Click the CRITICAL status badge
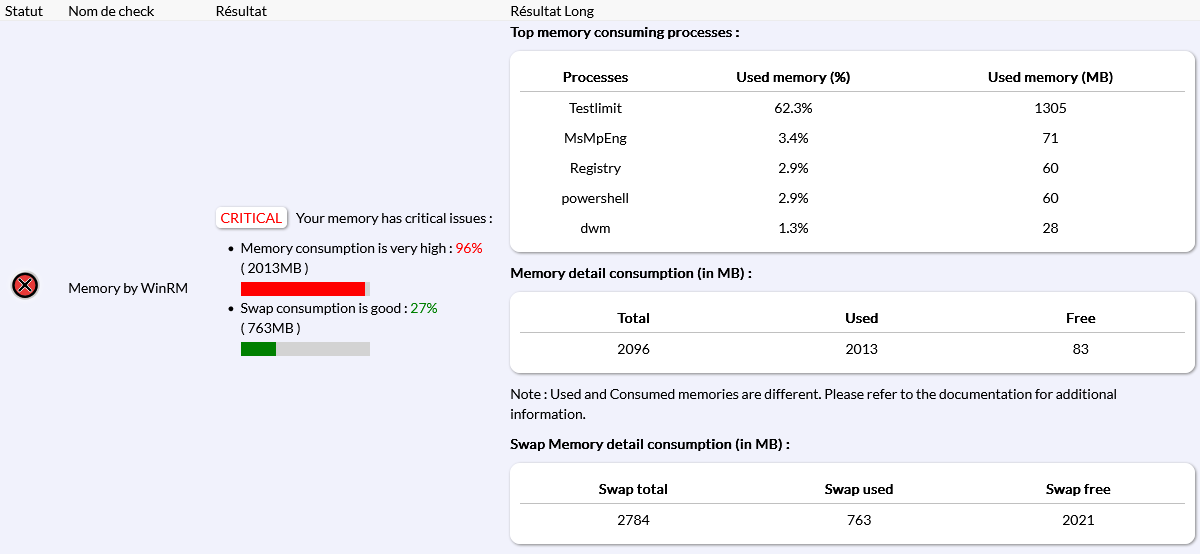 click(251, 218)
